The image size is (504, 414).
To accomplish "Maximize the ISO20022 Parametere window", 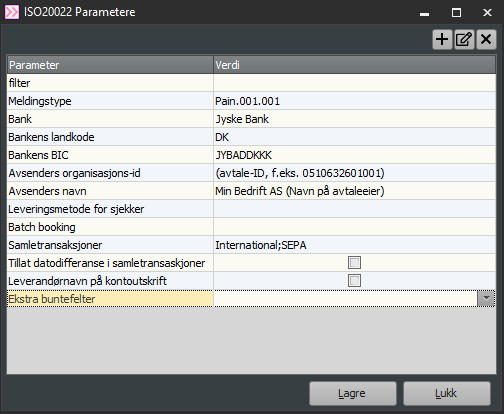I will [x=456, y=13].
